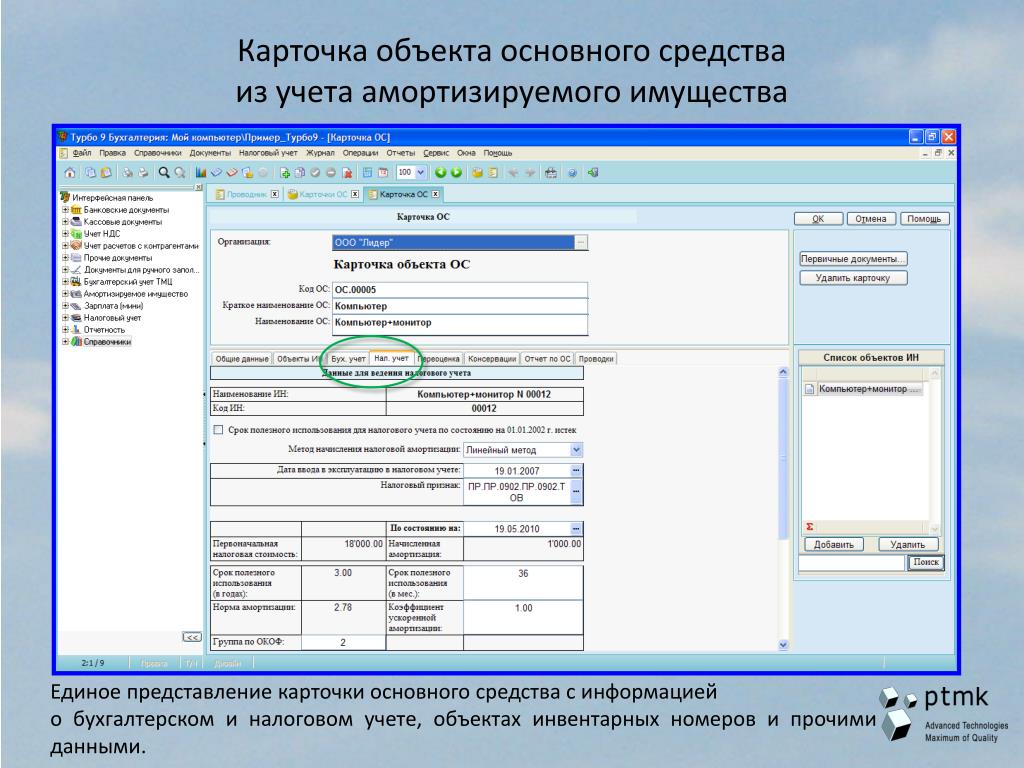Click the Поиск button
The height and width of the screenshot is (768, 1024).
925,562
